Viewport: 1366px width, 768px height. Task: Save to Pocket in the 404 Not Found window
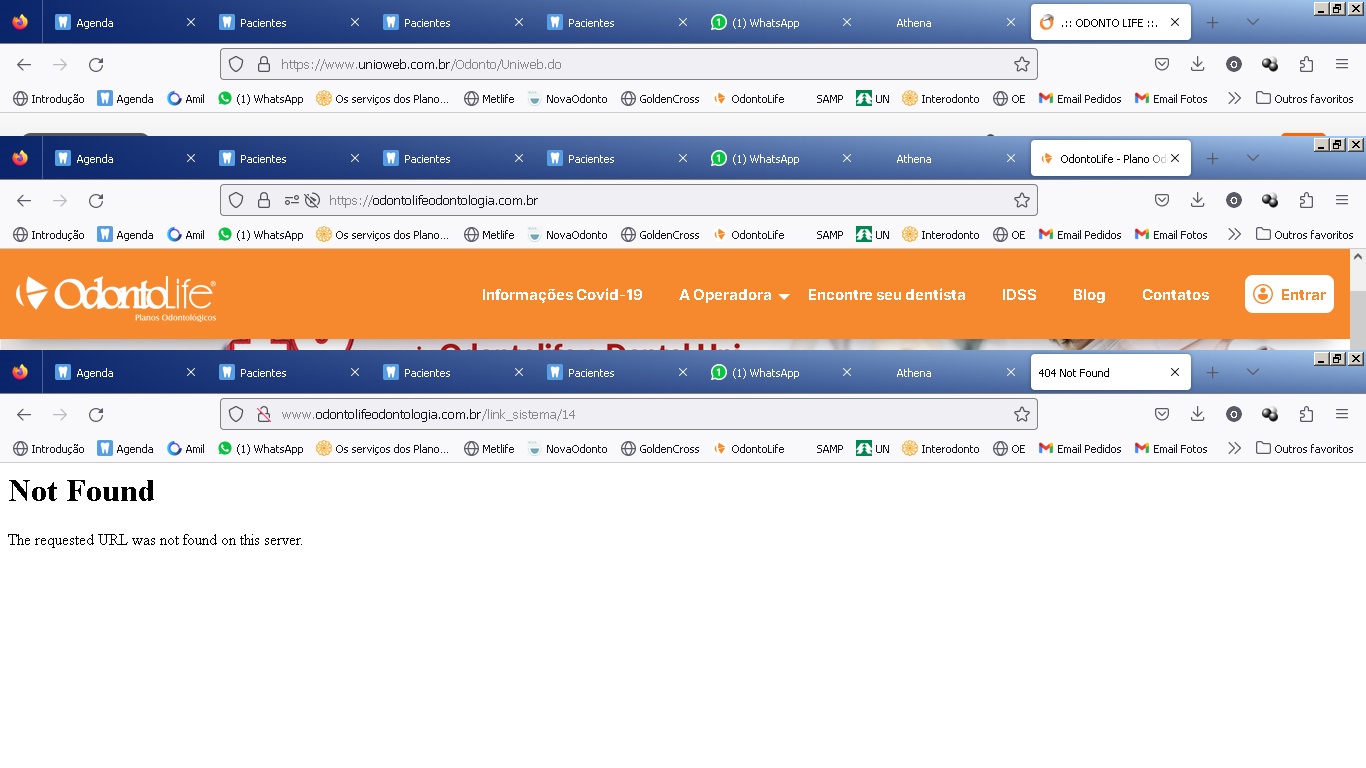click(x=1162, y=414)
